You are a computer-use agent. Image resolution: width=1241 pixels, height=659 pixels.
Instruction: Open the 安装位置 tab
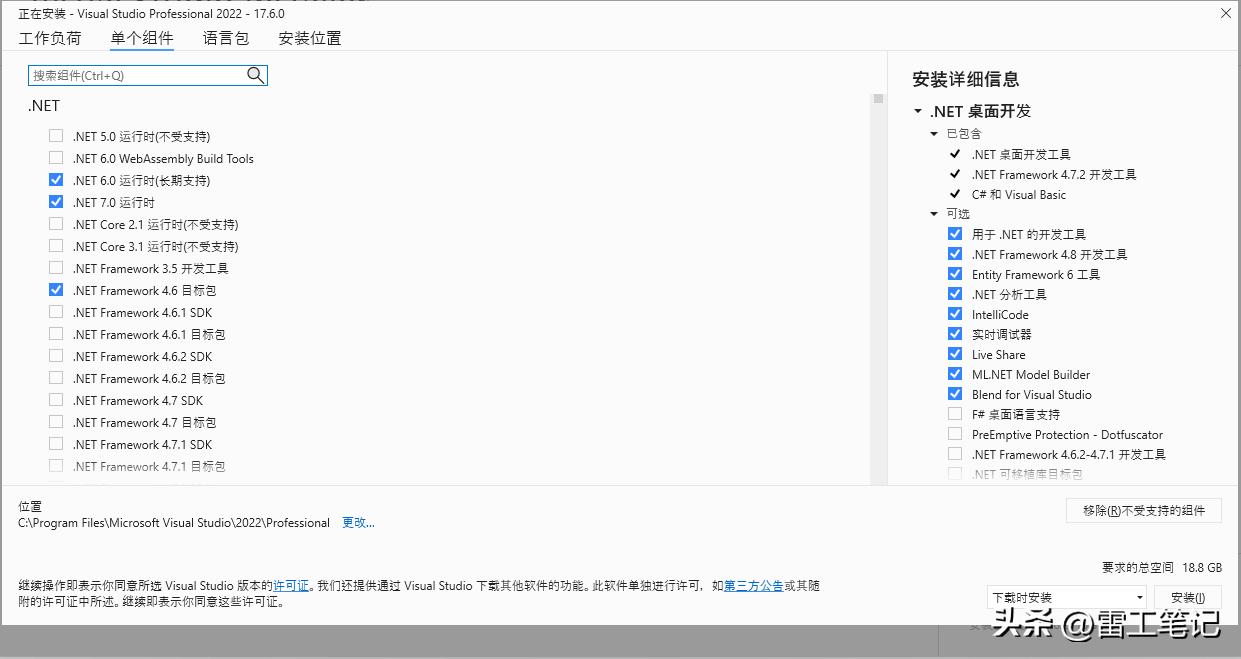click(x=309, y=37)
